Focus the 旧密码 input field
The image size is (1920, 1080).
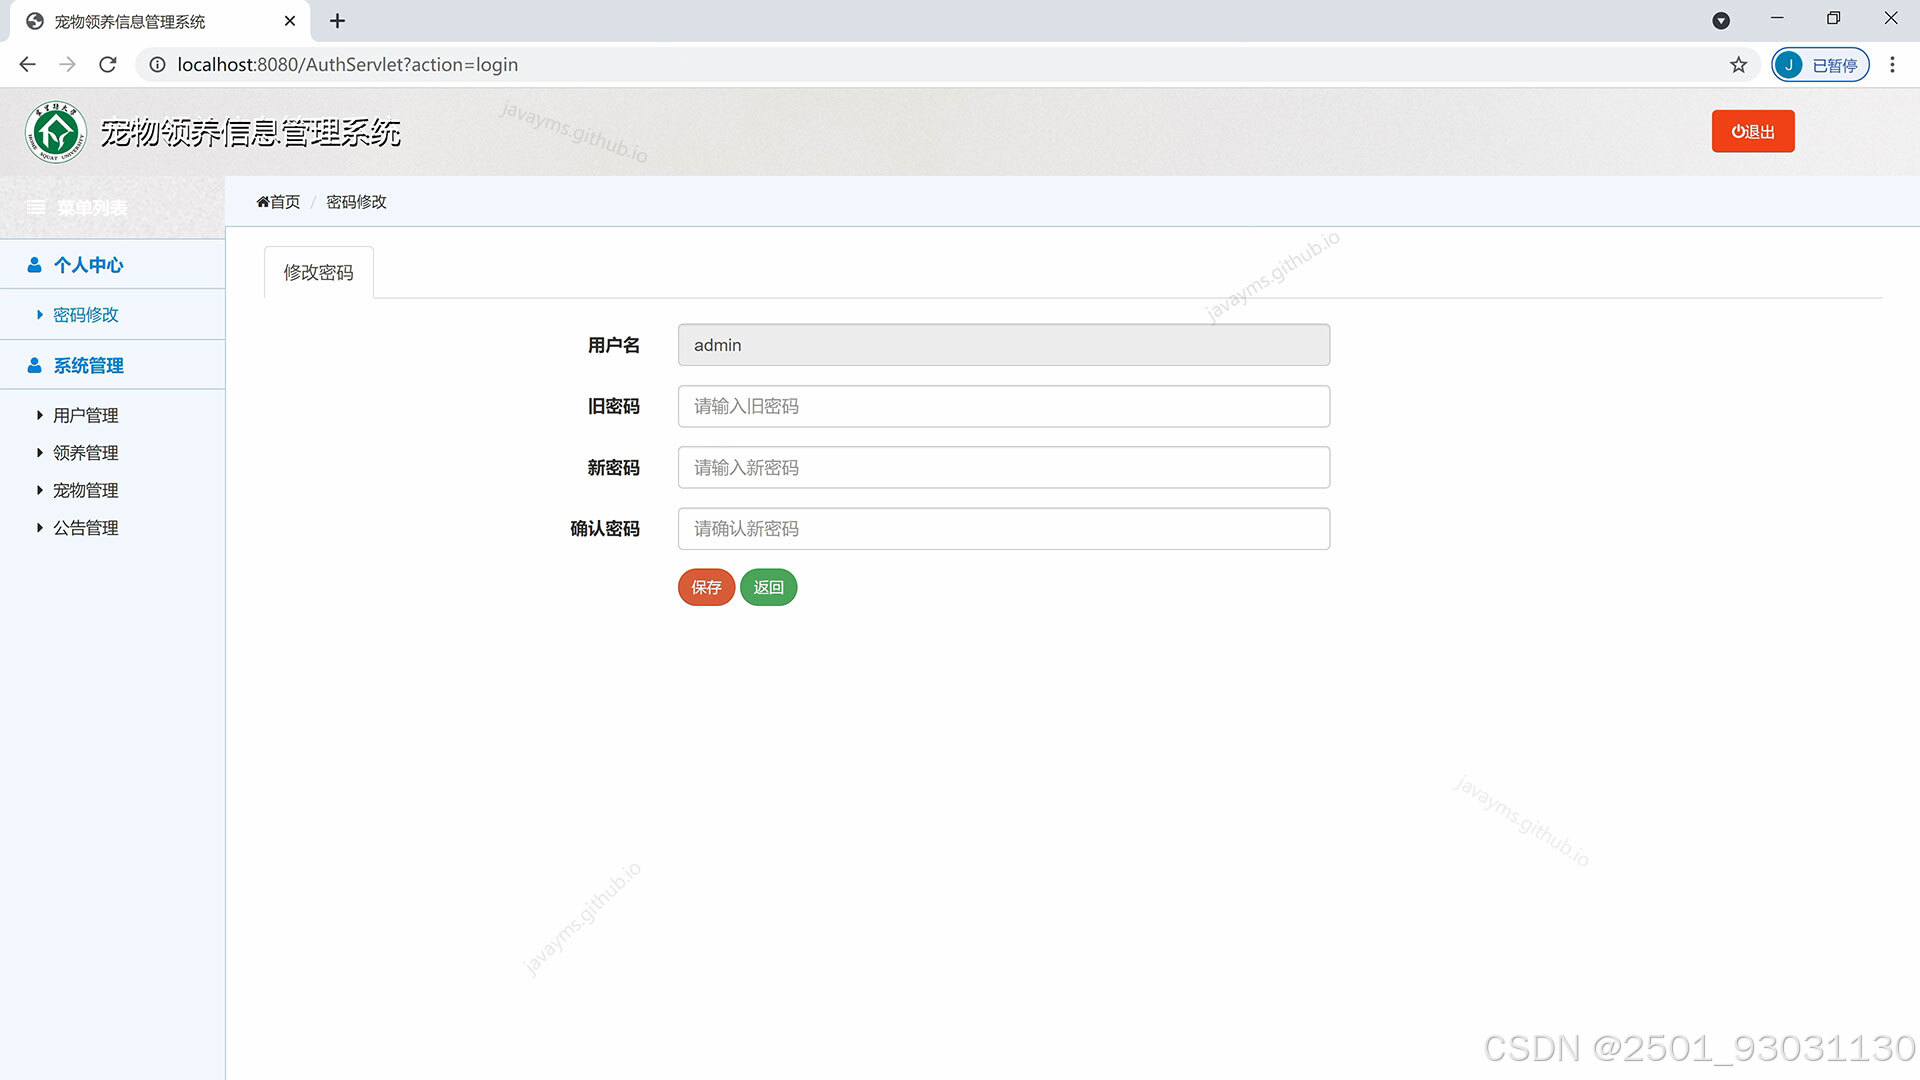point(1003,406)
